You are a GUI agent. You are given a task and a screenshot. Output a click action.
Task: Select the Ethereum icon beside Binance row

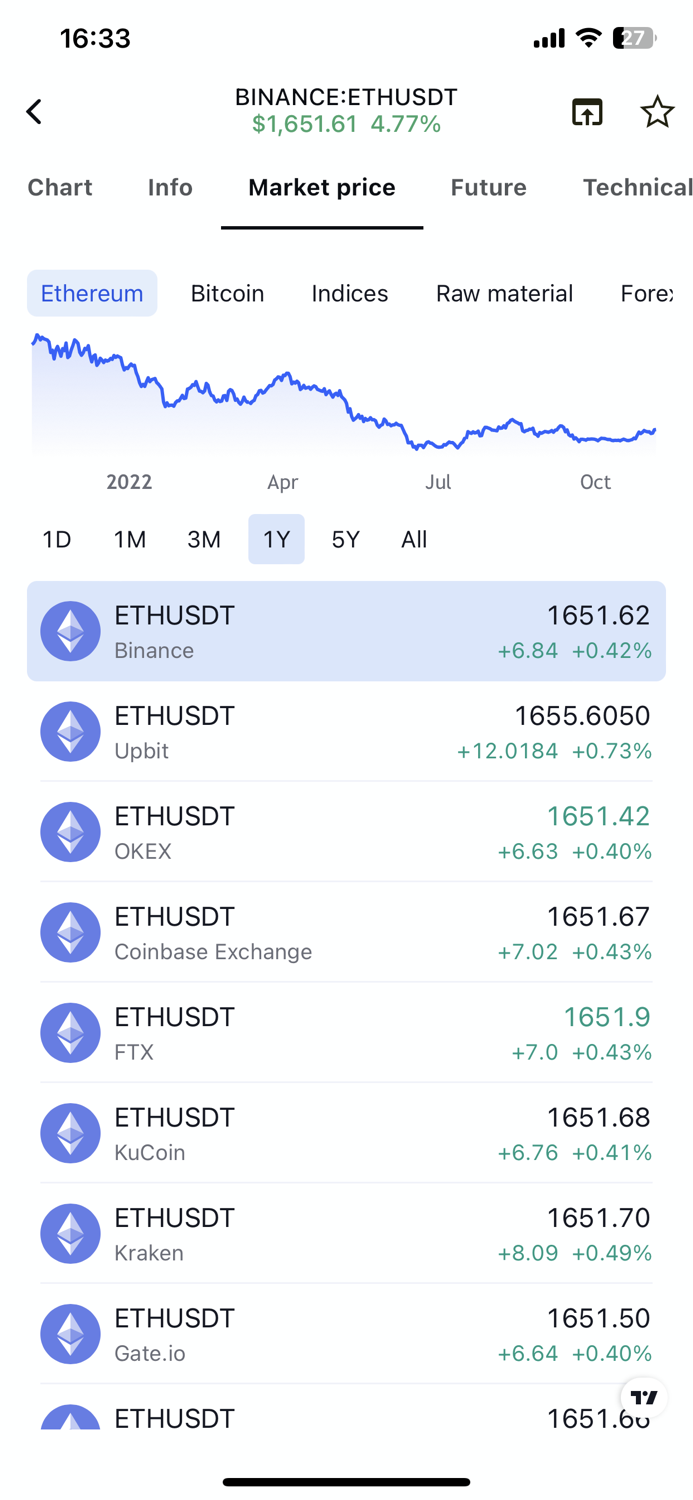[70, 631]
